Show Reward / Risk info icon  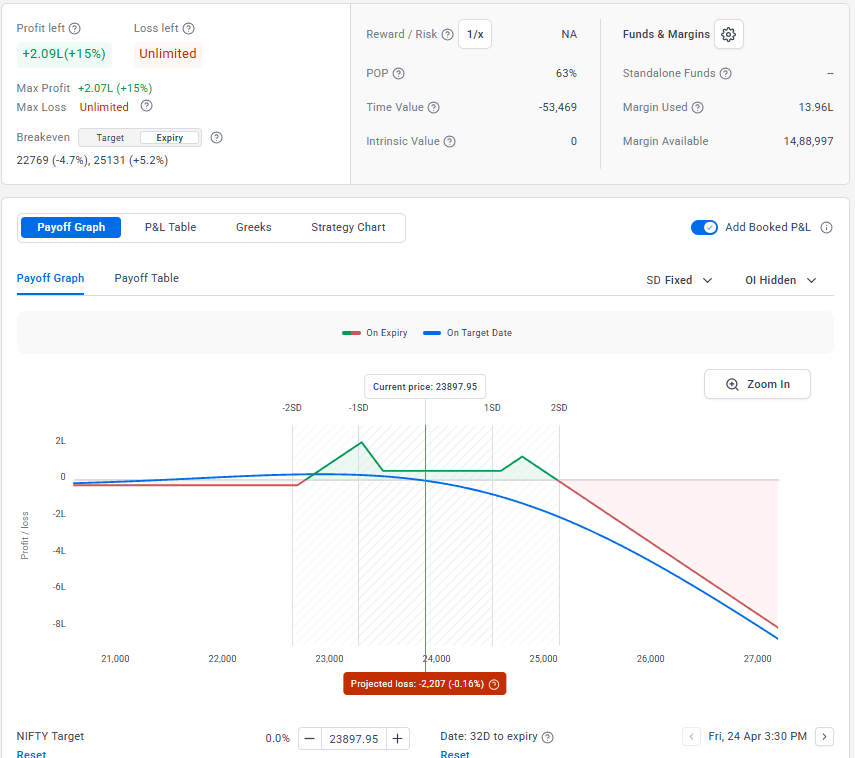(448, 34)
